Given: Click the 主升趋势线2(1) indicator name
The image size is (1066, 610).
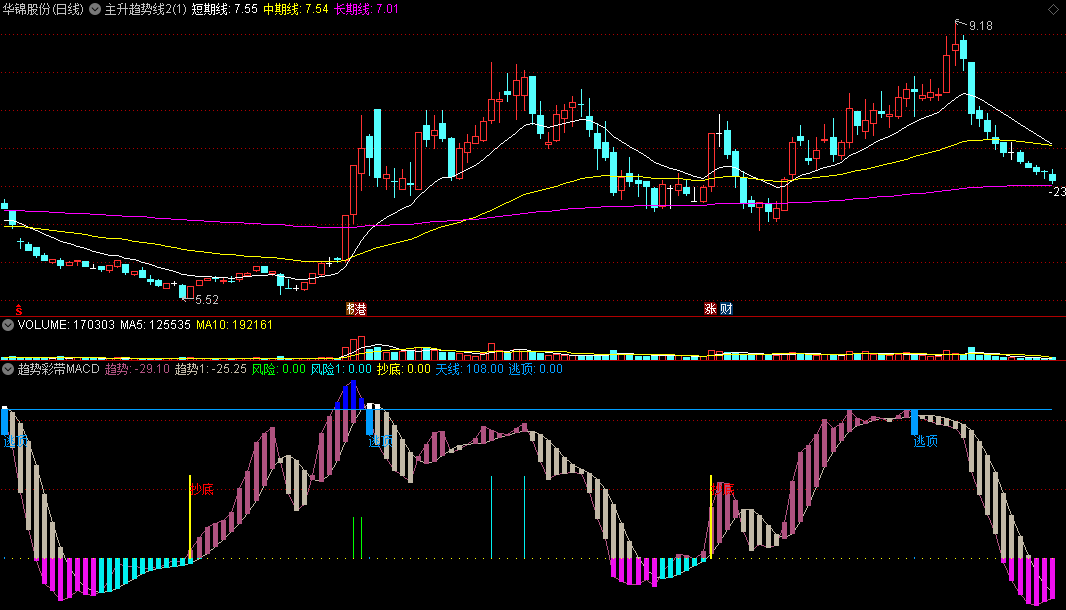Looking at the screenshot, I should [x=145, y=10].
